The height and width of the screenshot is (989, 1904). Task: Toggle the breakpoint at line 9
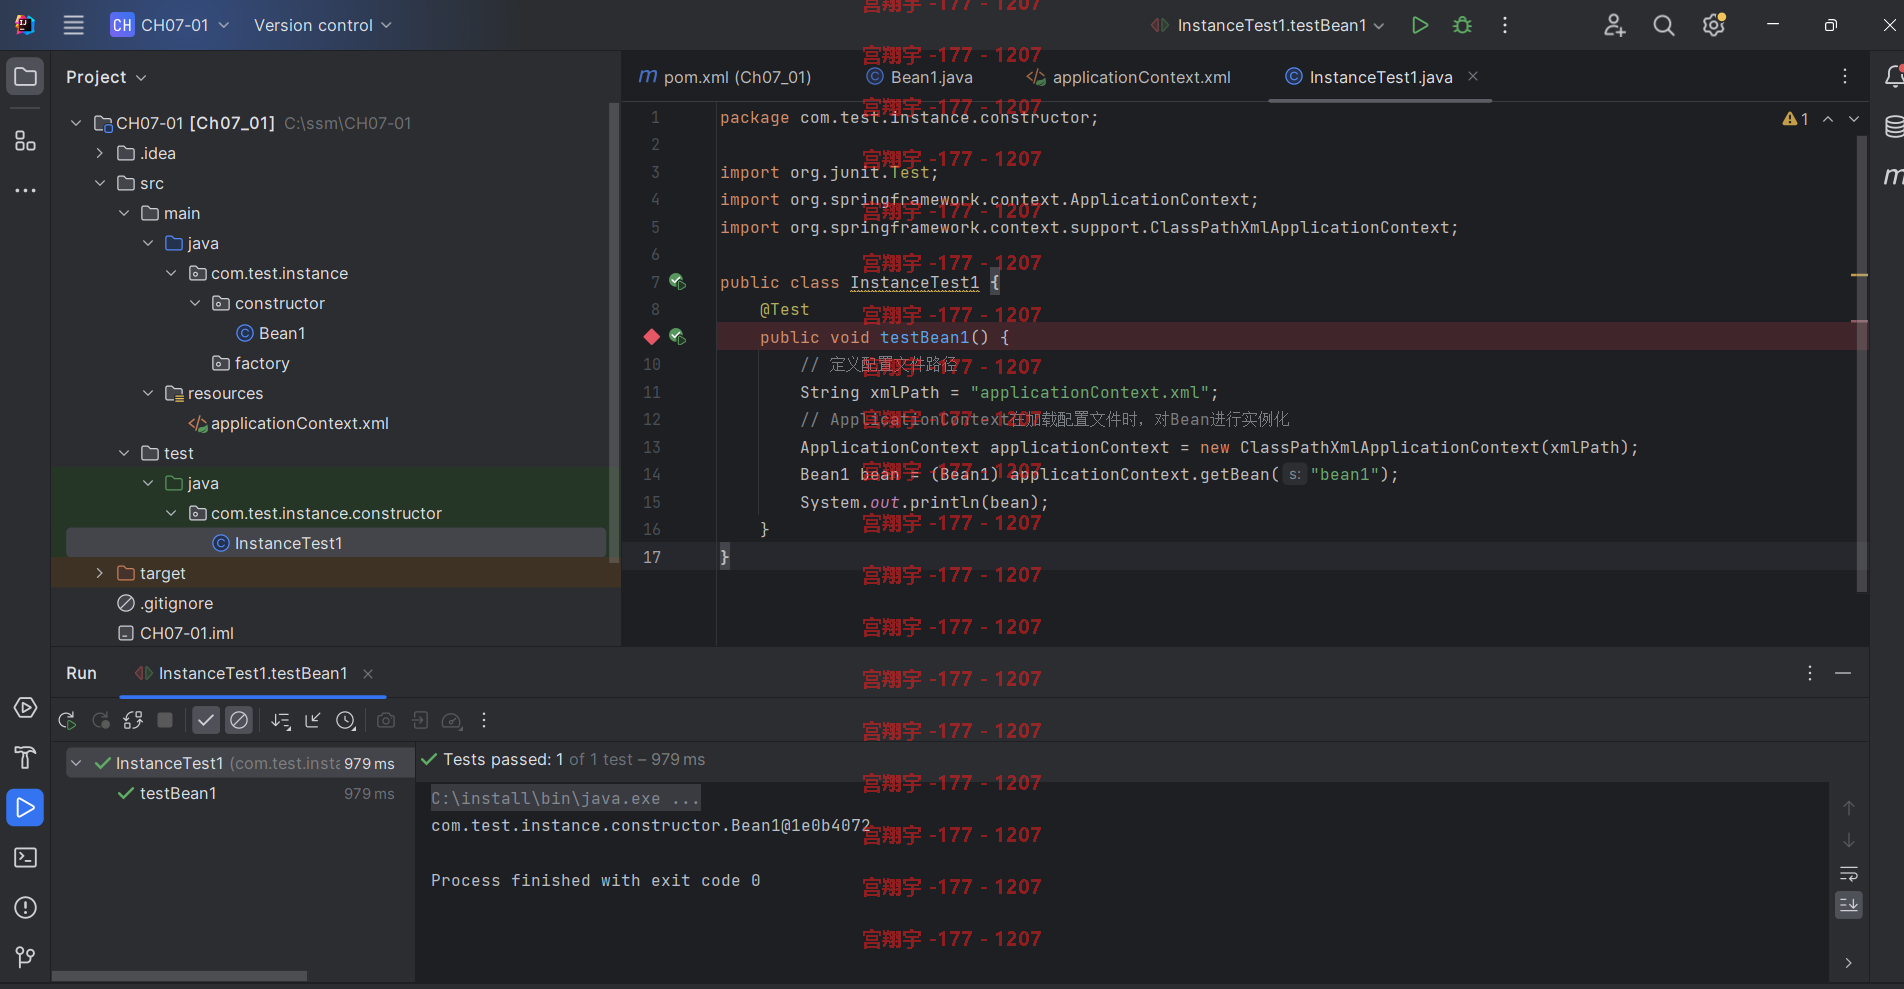tap(652, 337)
